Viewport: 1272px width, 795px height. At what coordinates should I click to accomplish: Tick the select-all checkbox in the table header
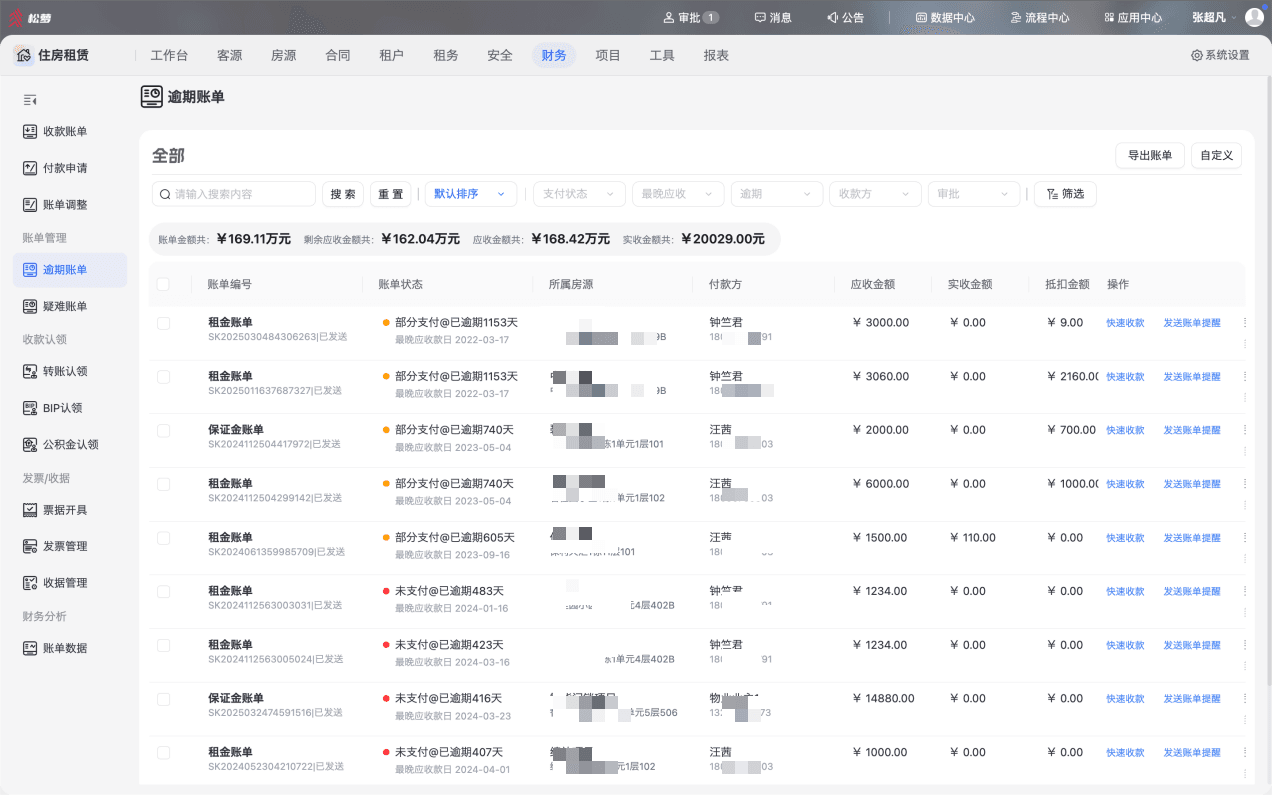point(163,285)
